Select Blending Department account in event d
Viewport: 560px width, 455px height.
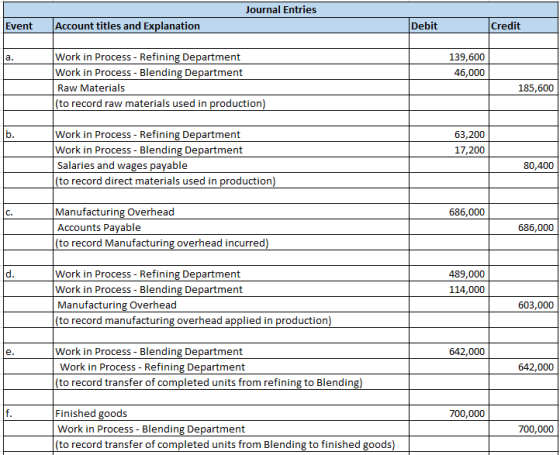pyautogui.click(x=231, y=289)
